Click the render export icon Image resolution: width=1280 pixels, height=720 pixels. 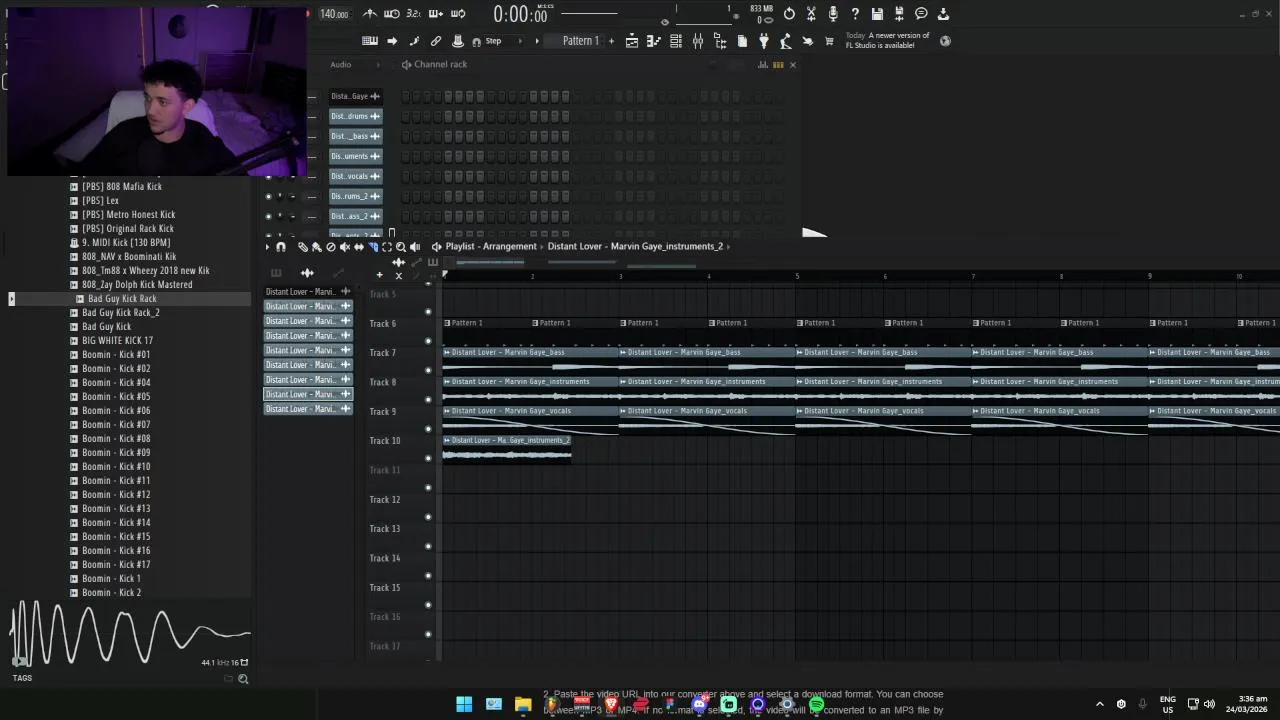tap(899, 14)
